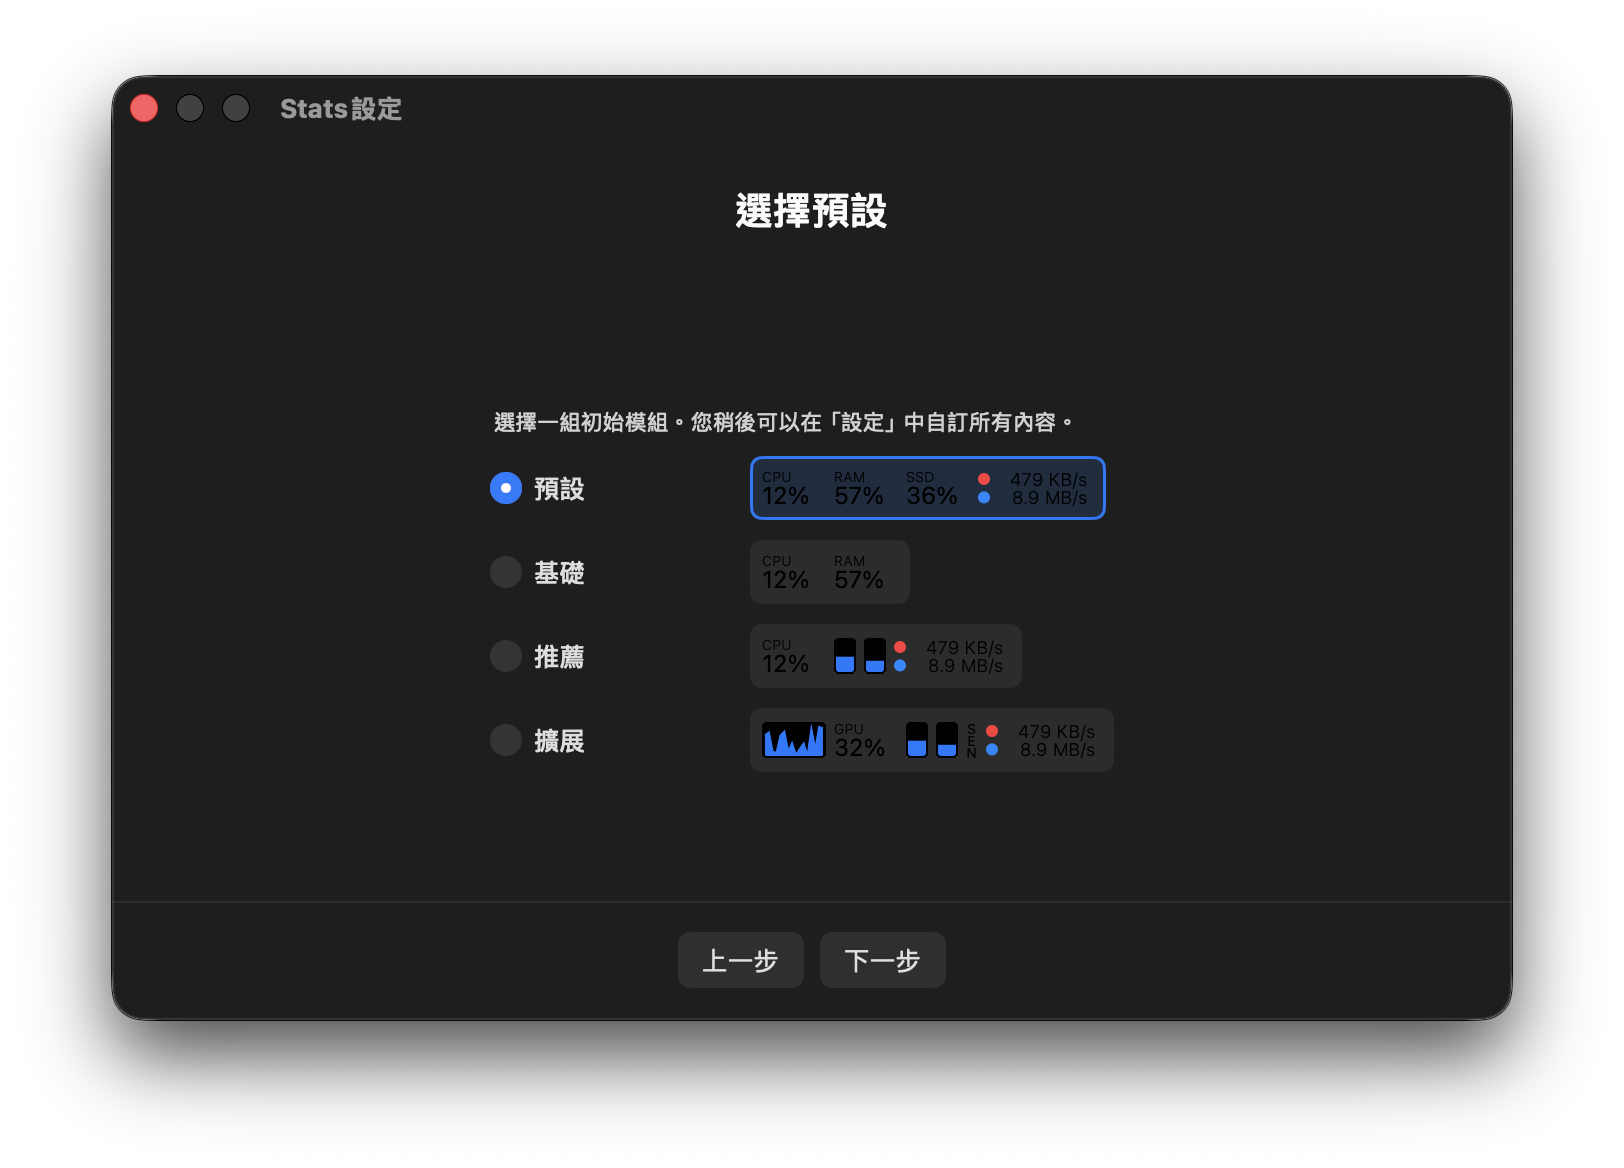Select the 擴展 radio button
Viewport: 1624px width, 1168px height.
[x=506, y=740]
